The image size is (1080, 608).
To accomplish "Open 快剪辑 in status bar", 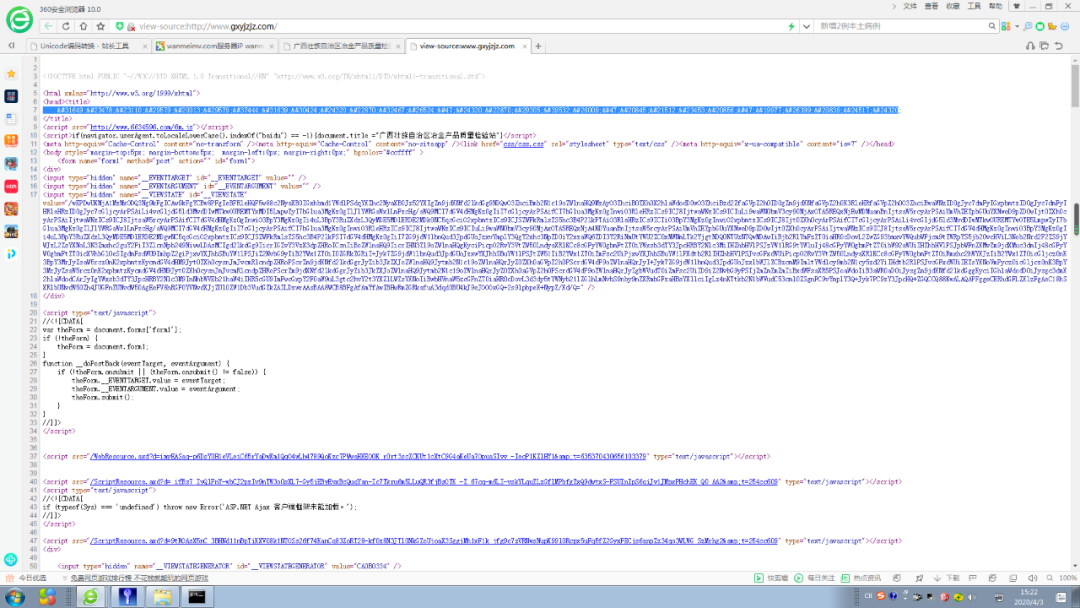I will tap(771, 578).
